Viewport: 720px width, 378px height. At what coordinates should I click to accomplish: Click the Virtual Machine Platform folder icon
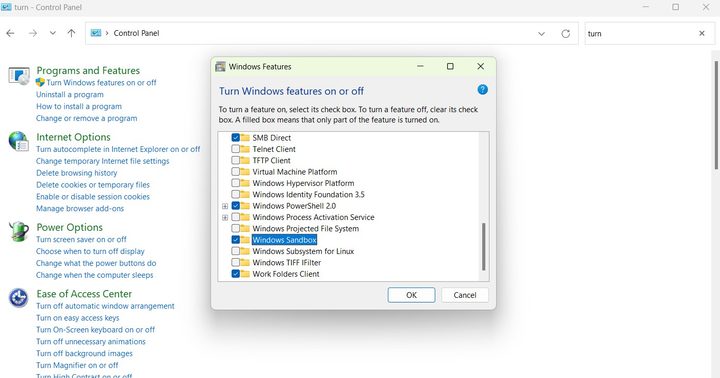coord(245,172)
